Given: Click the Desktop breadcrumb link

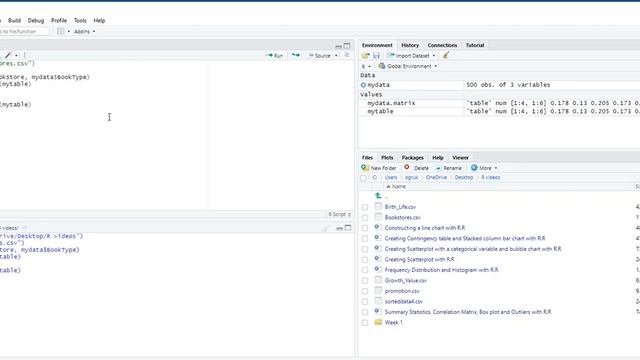Looking at the screenshot, I should [x=464, y=178].
